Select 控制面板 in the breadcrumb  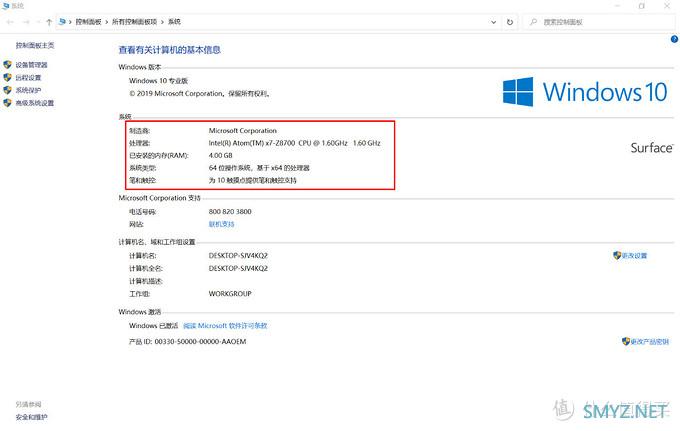(x=88, y=22)
